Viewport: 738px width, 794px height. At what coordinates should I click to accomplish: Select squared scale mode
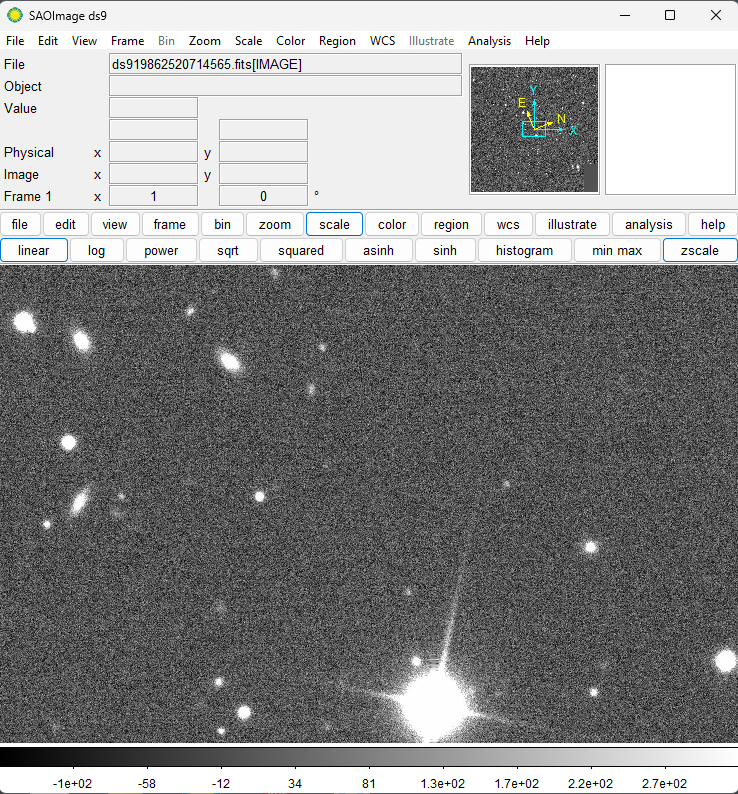tap(301, 250)
